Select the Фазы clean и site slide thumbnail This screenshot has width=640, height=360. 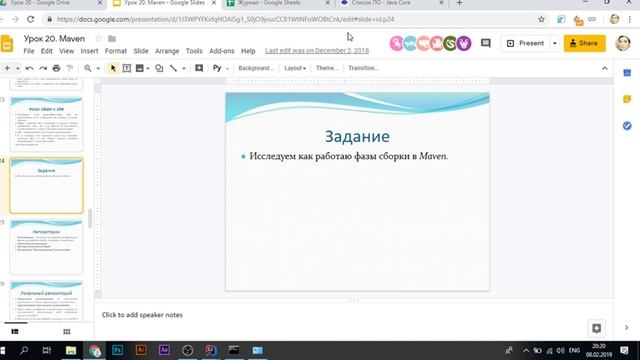46,124
